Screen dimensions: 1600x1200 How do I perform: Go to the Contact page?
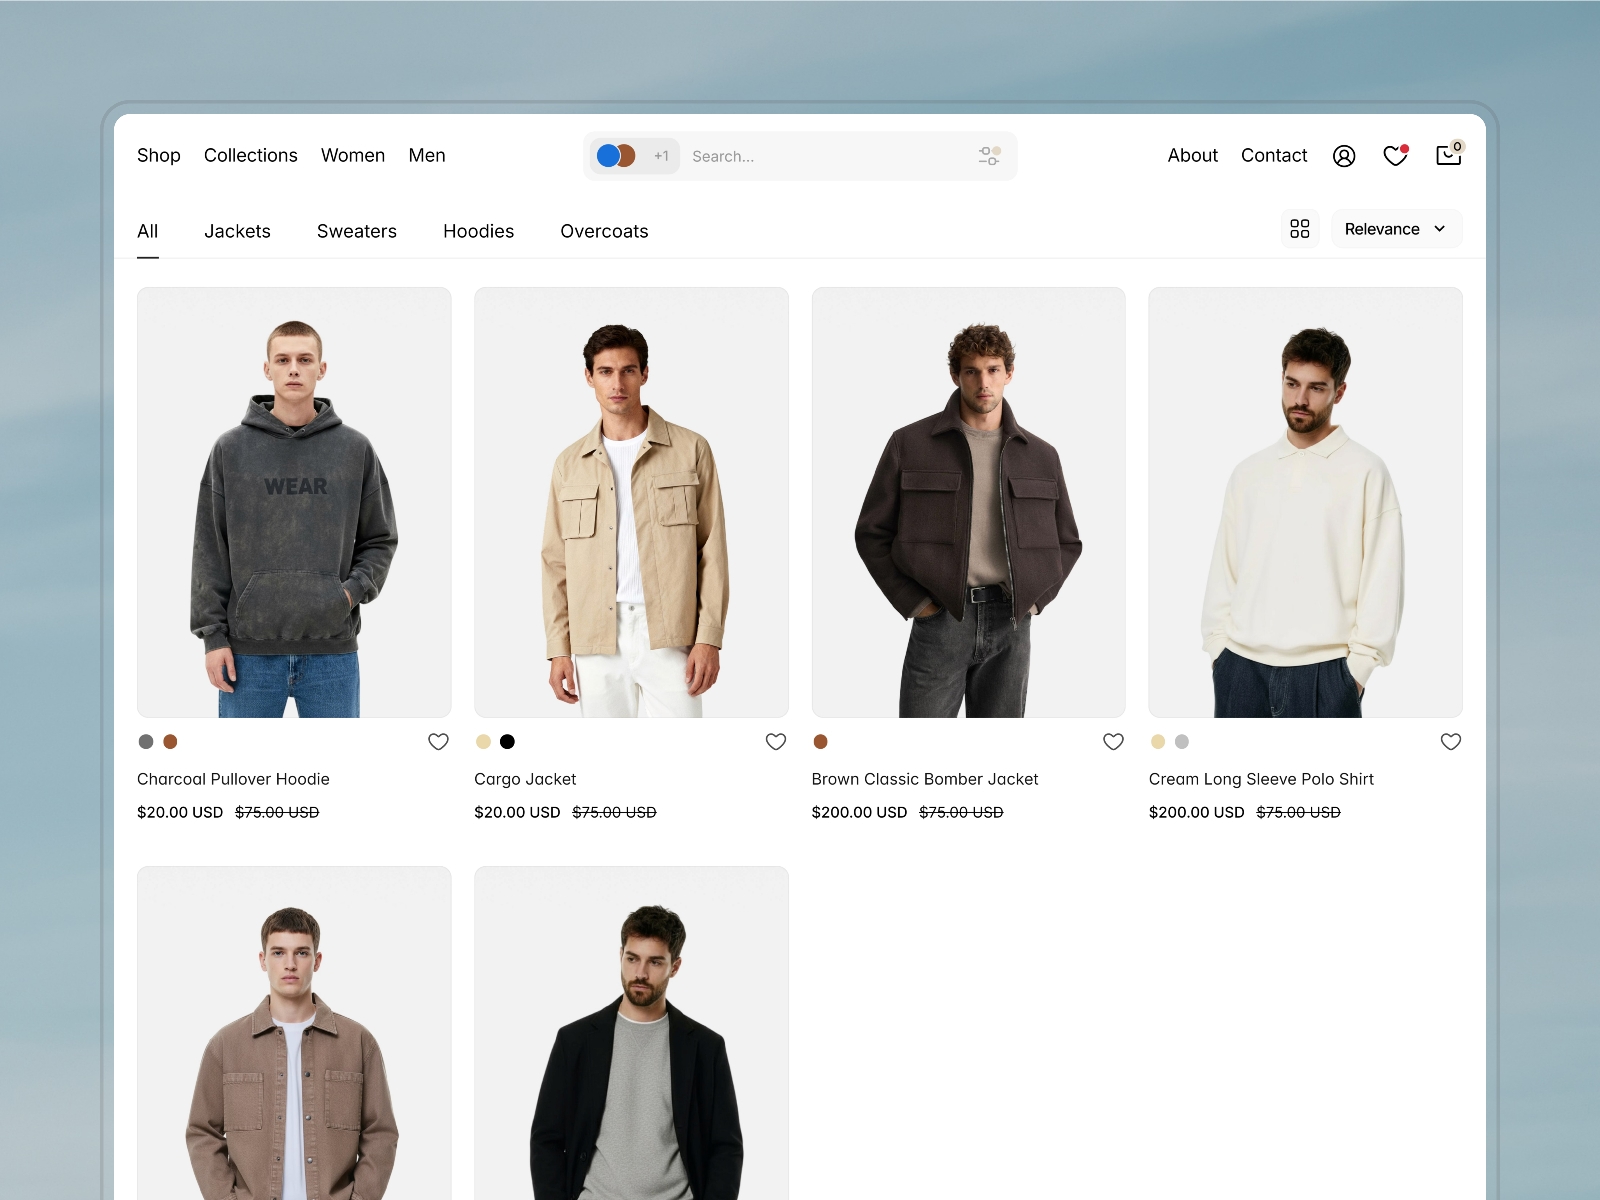(1274, 155)
